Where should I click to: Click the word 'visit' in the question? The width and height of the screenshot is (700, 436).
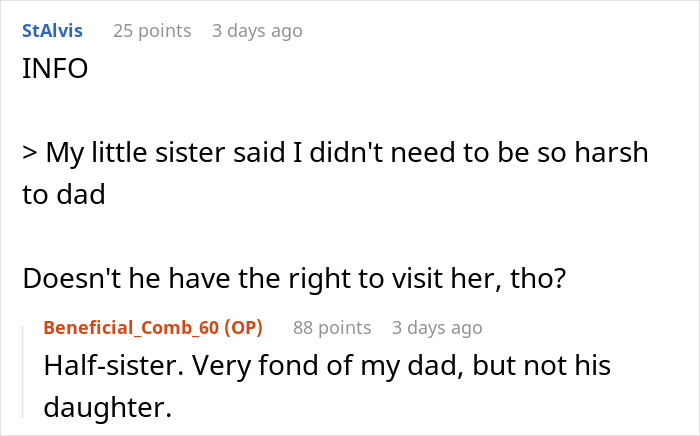point(405,277)
